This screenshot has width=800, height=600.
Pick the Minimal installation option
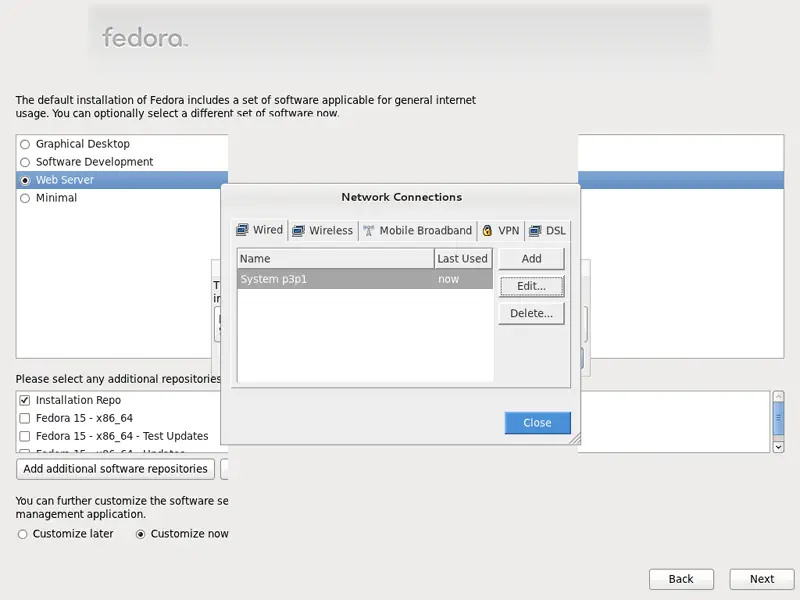click(x=25, y=198)
